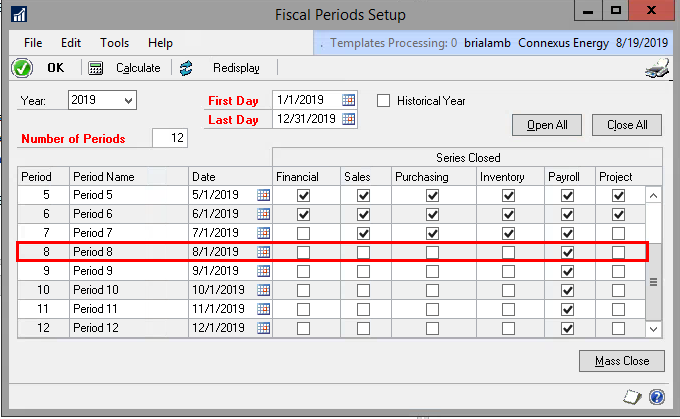Viewport: 680px width, 419px height.
Task: Click the green OK checkmark icon
Action: tap(20, 68)
